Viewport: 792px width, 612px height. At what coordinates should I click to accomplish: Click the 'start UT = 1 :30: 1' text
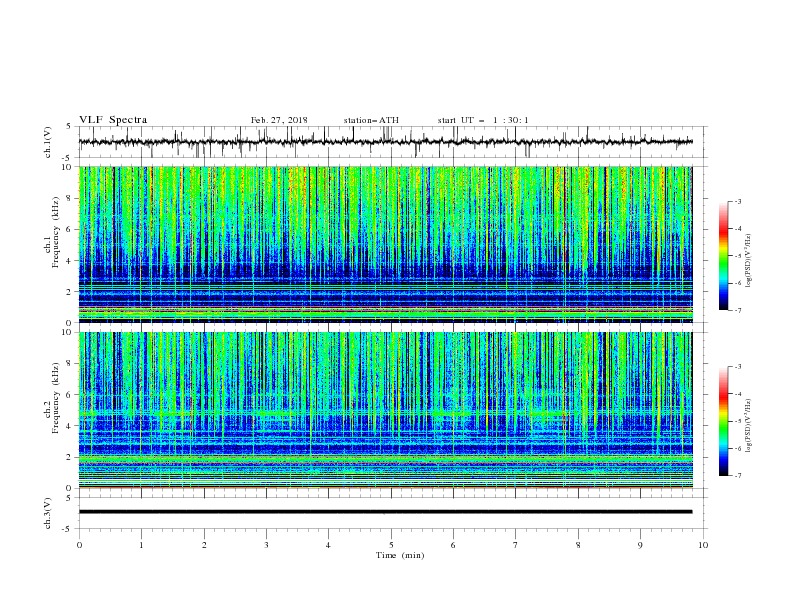483,120
